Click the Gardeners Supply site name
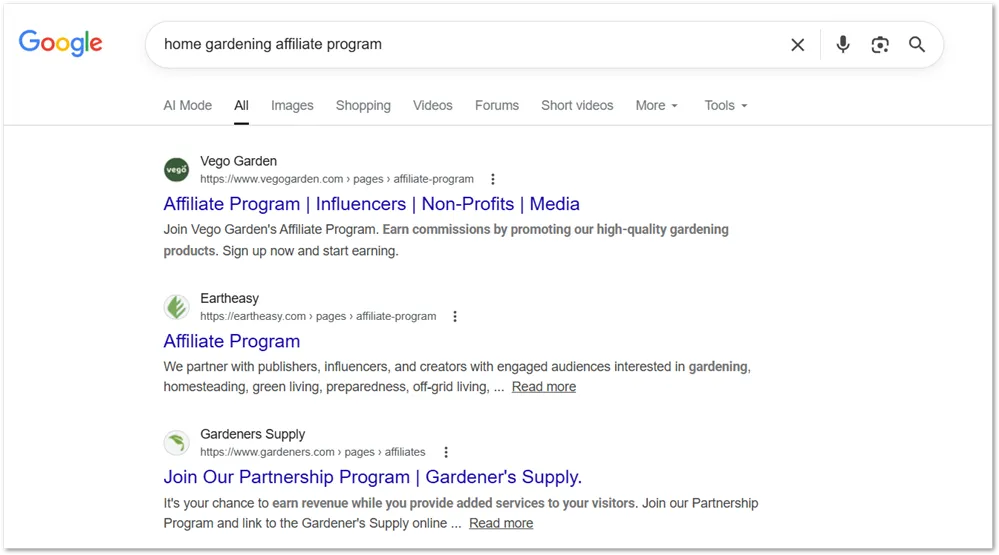The width and height of the screenshot is (999, 555). click(x=253, y=434)
